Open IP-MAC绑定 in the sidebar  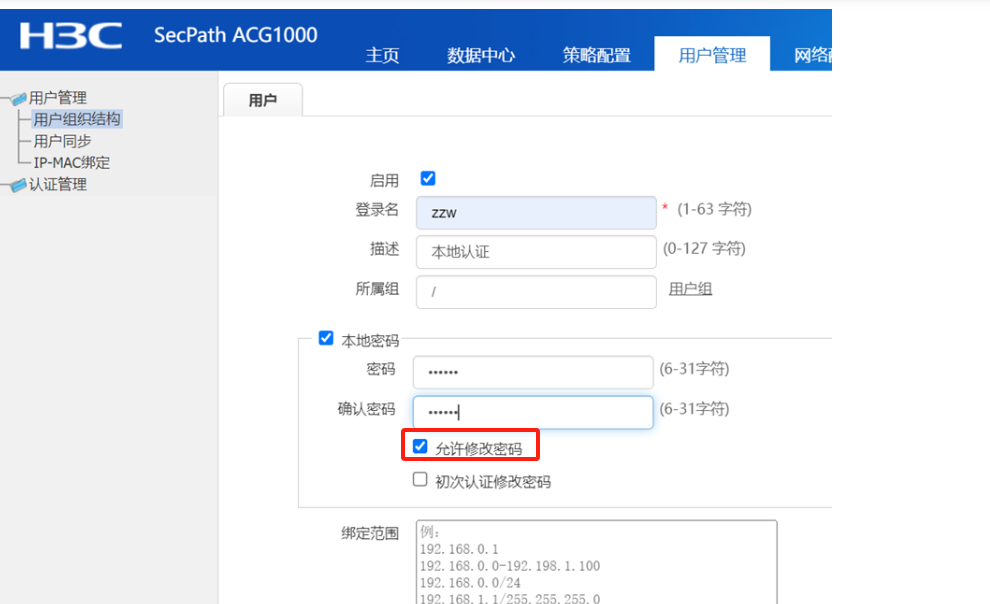pyautogui.click(x=71, y=163)
